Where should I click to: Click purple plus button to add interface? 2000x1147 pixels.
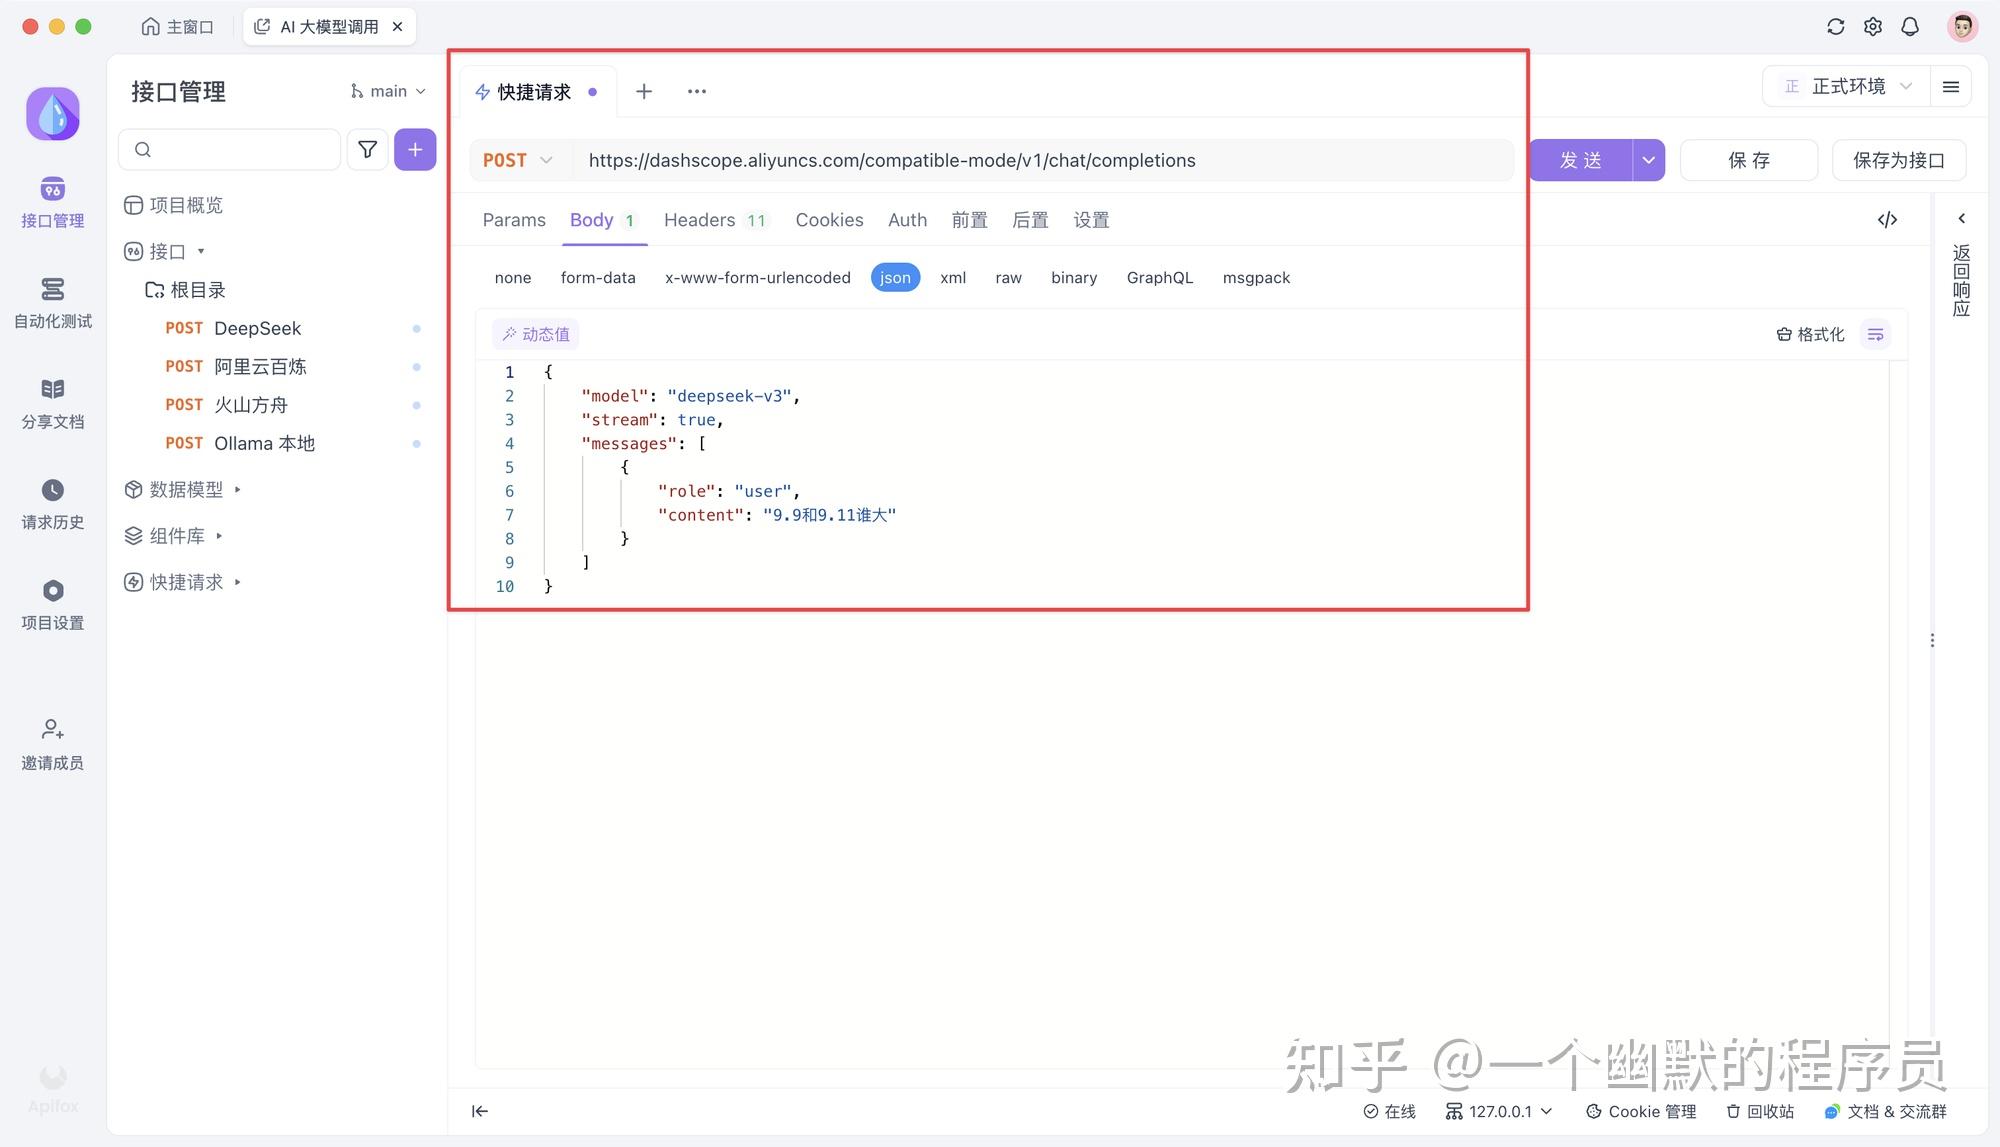tap(414, 150)
